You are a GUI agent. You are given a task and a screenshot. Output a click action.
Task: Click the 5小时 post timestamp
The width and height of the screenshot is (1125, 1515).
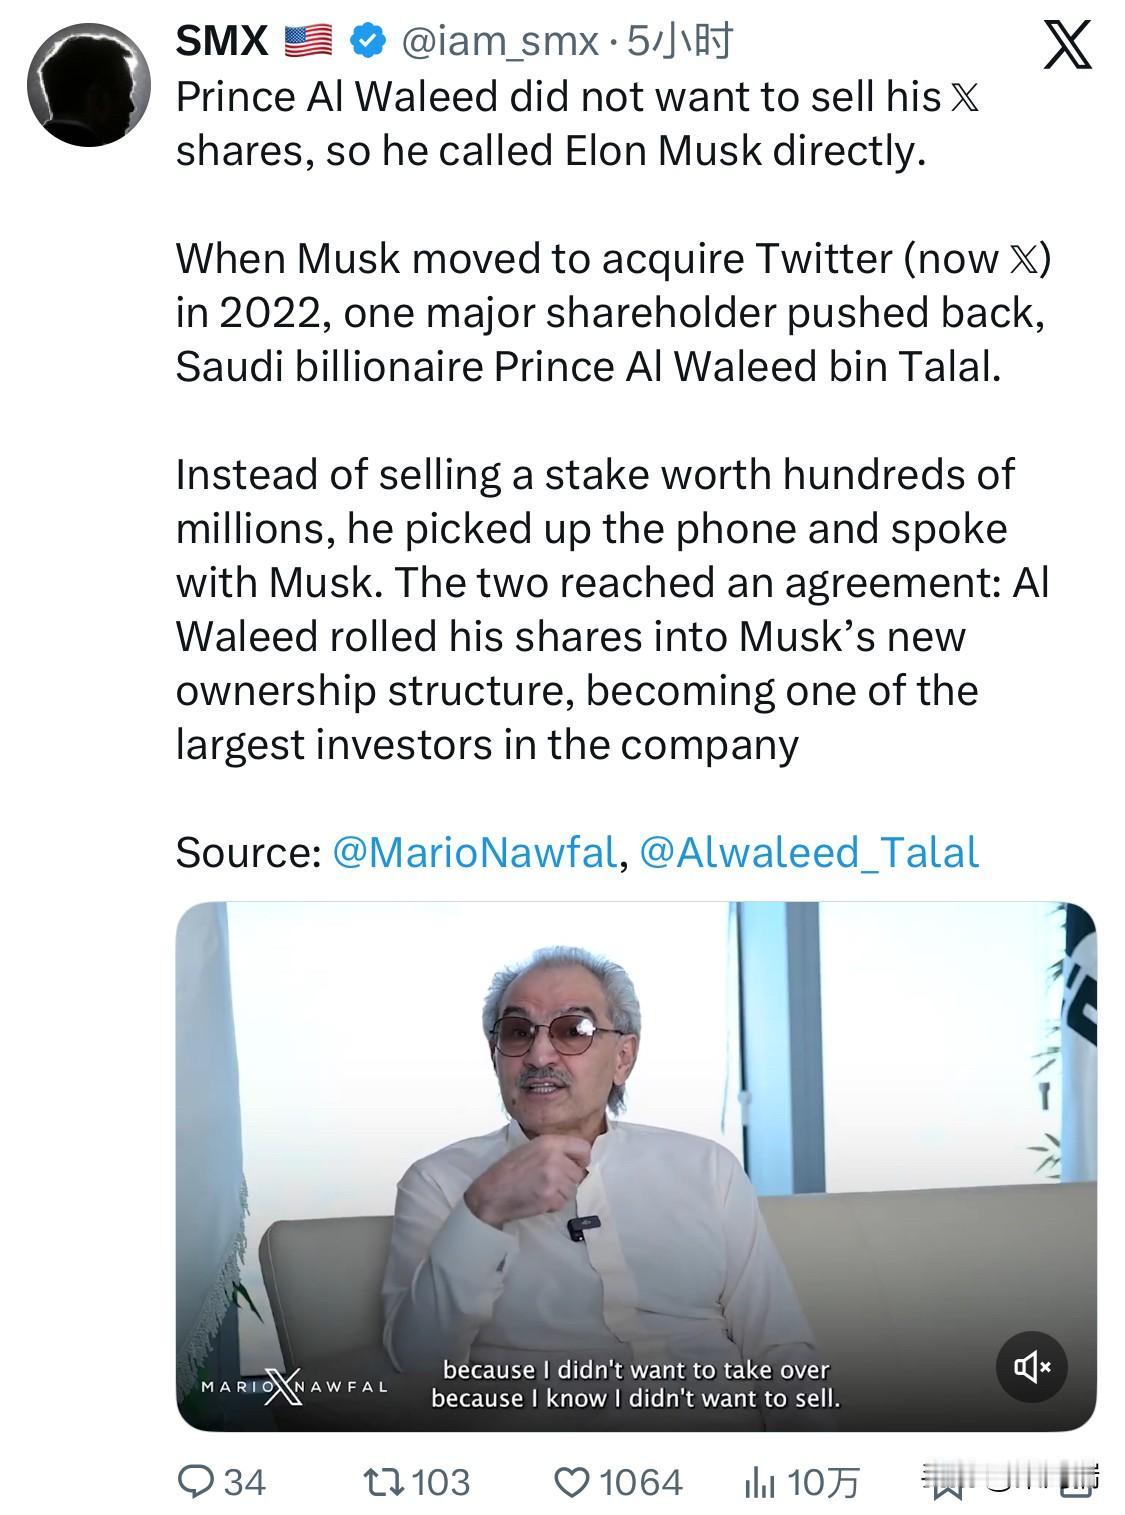pos(680,41)
